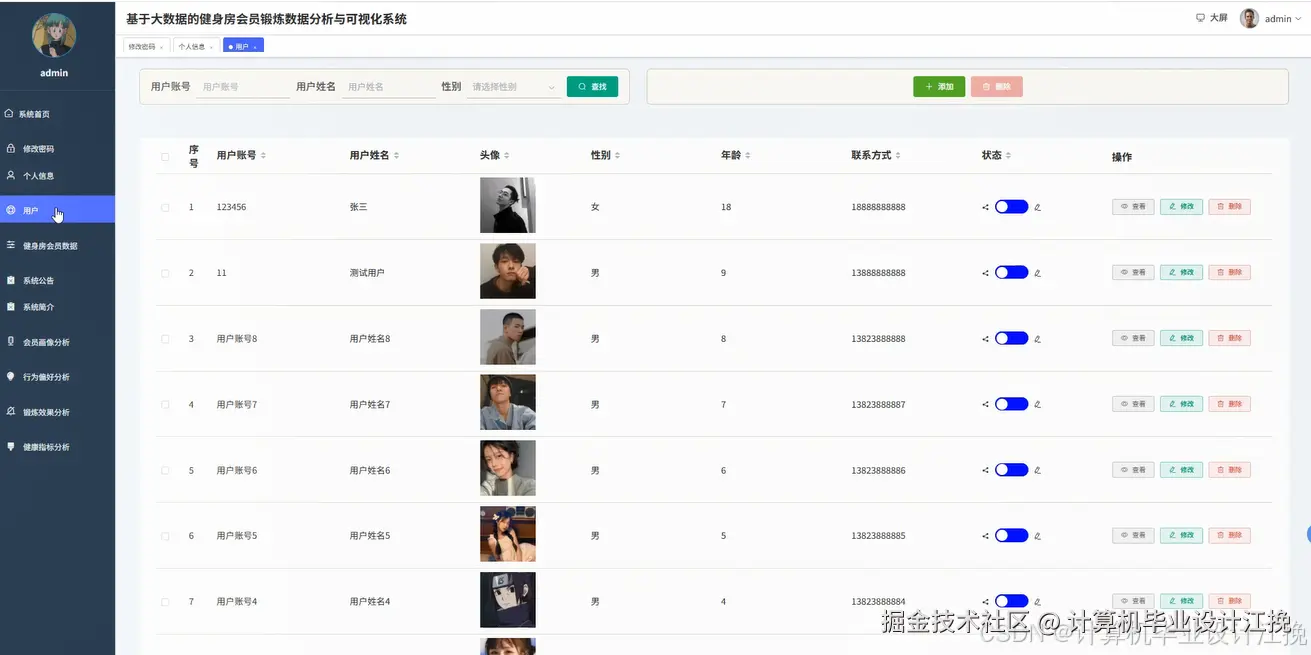This screenshot has height=655, width=1311.
Task: Close the active 用户 tab with its x
Action: pyautogui.click(x=255, y=47)
